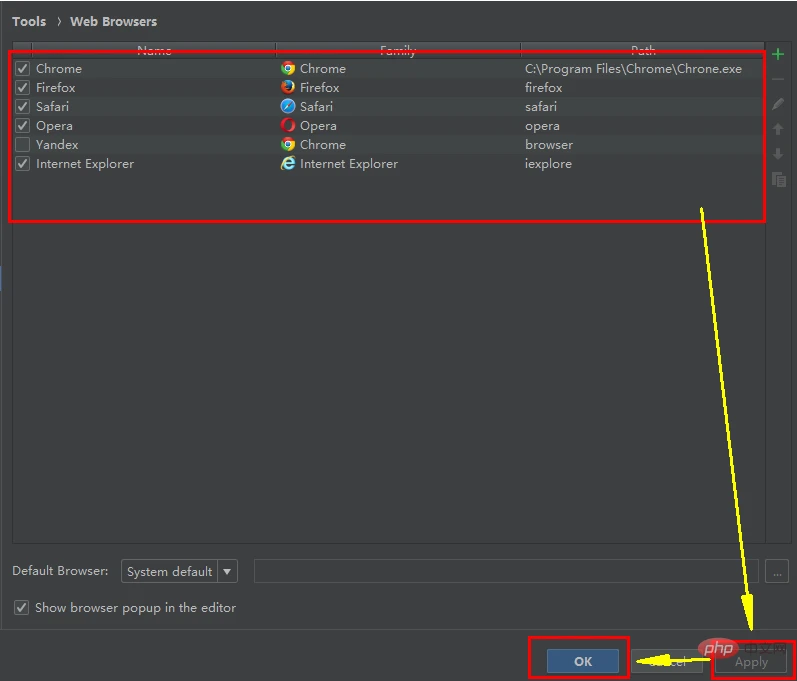This screenshot has width=797, height=681.
Task: Disable the Safari browser checkbox
Action: click(x=22, y=107)
